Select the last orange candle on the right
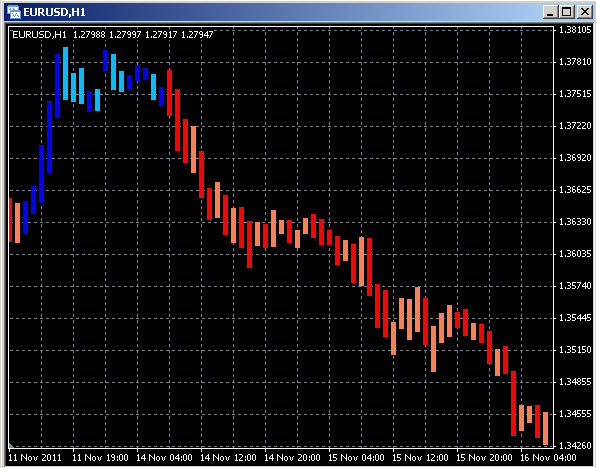 pos(545,428)
